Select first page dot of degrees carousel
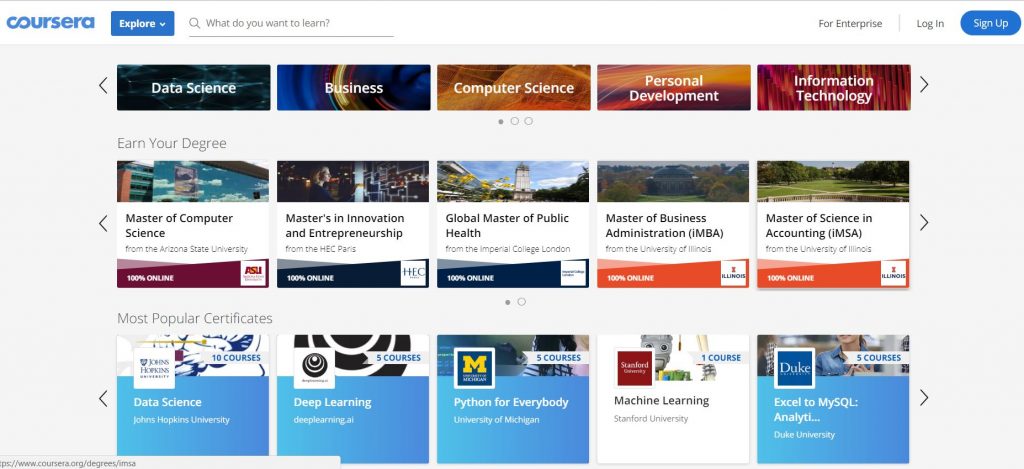This screenshot has width=1024, height=469. (507, 302)
